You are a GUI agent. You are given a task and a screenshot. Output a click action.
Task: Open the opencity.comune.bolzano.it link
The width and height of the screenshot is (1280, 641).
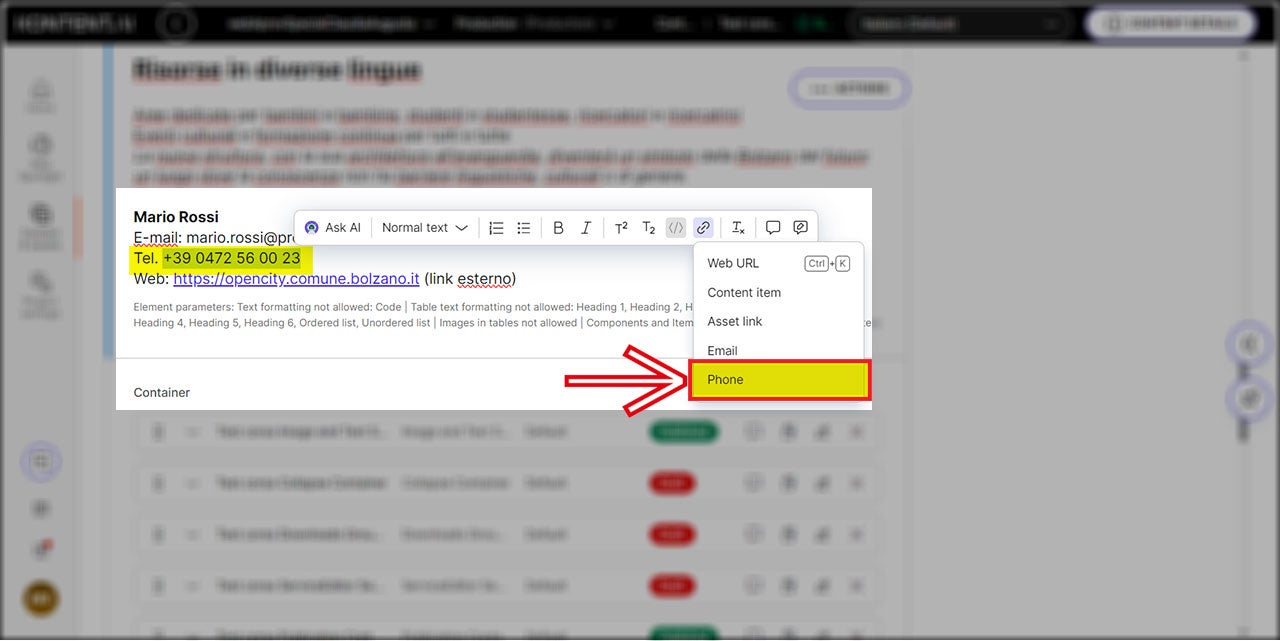click(296, 279)
